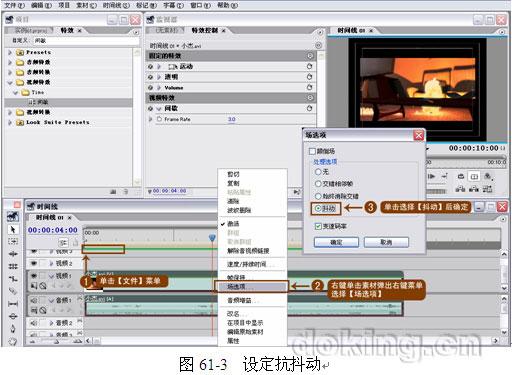Choose 场选项 in the context menu

[x=251, y=286]
